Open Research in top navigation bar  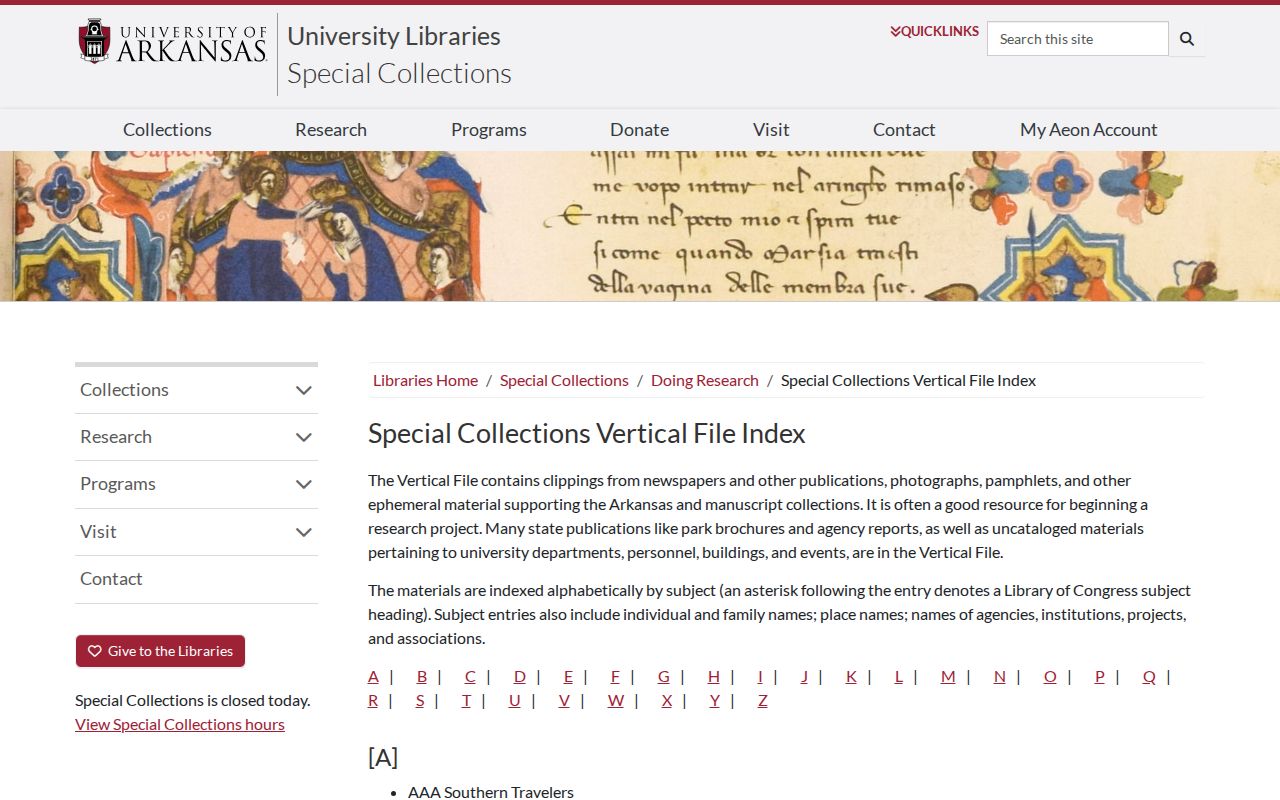coord(331,129)
